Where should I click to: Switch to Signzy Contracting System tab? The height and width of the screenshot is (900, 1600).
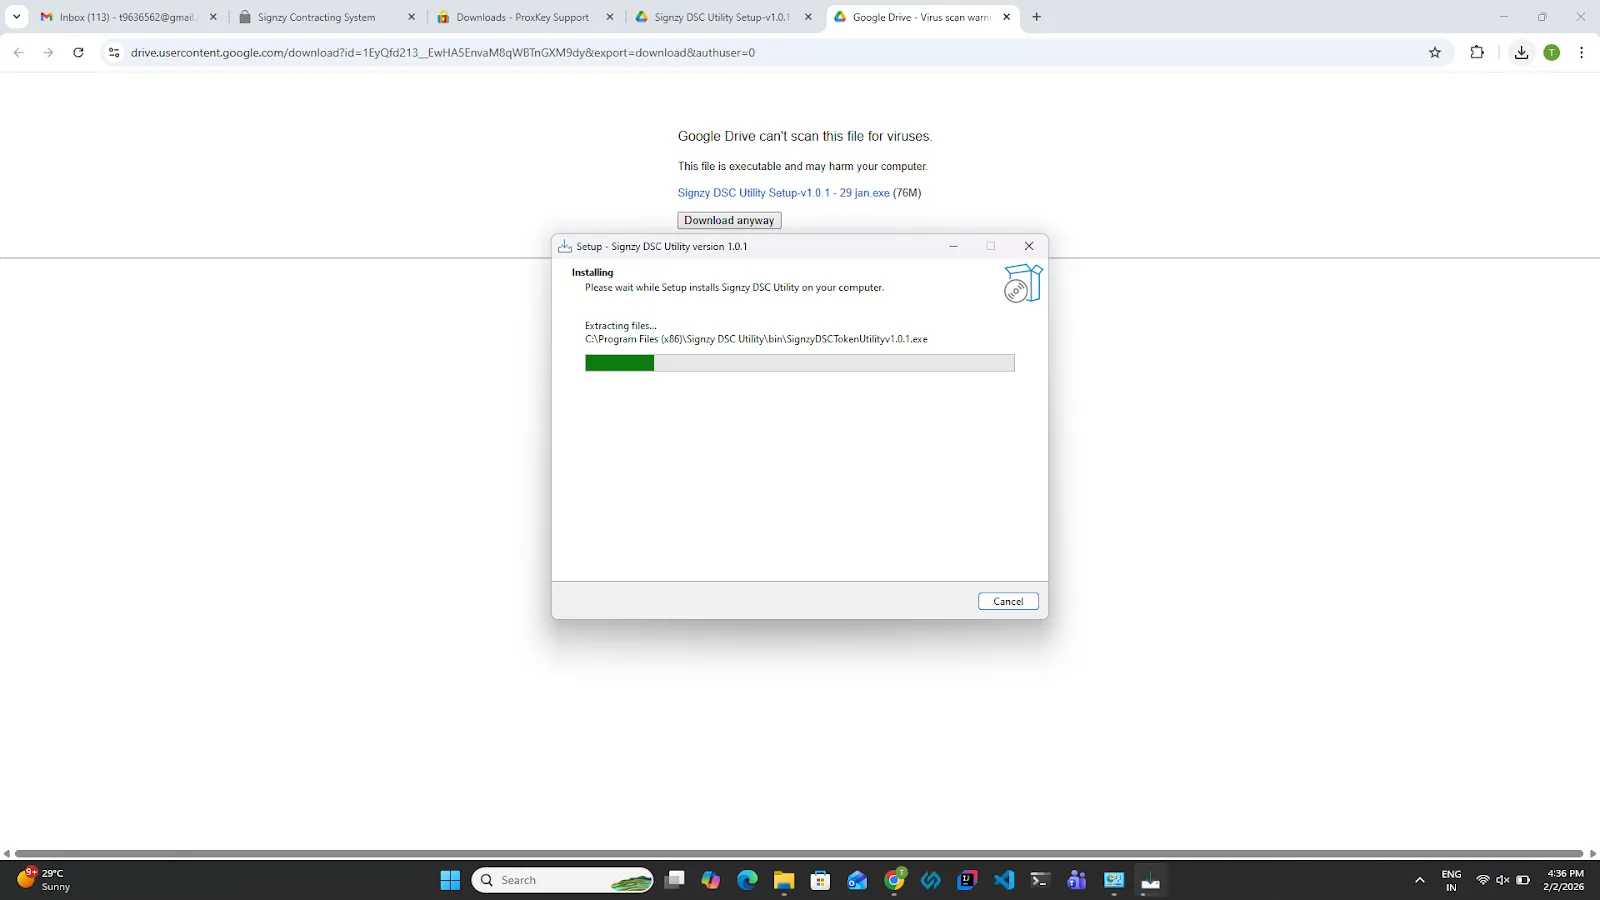coord(327,17)
